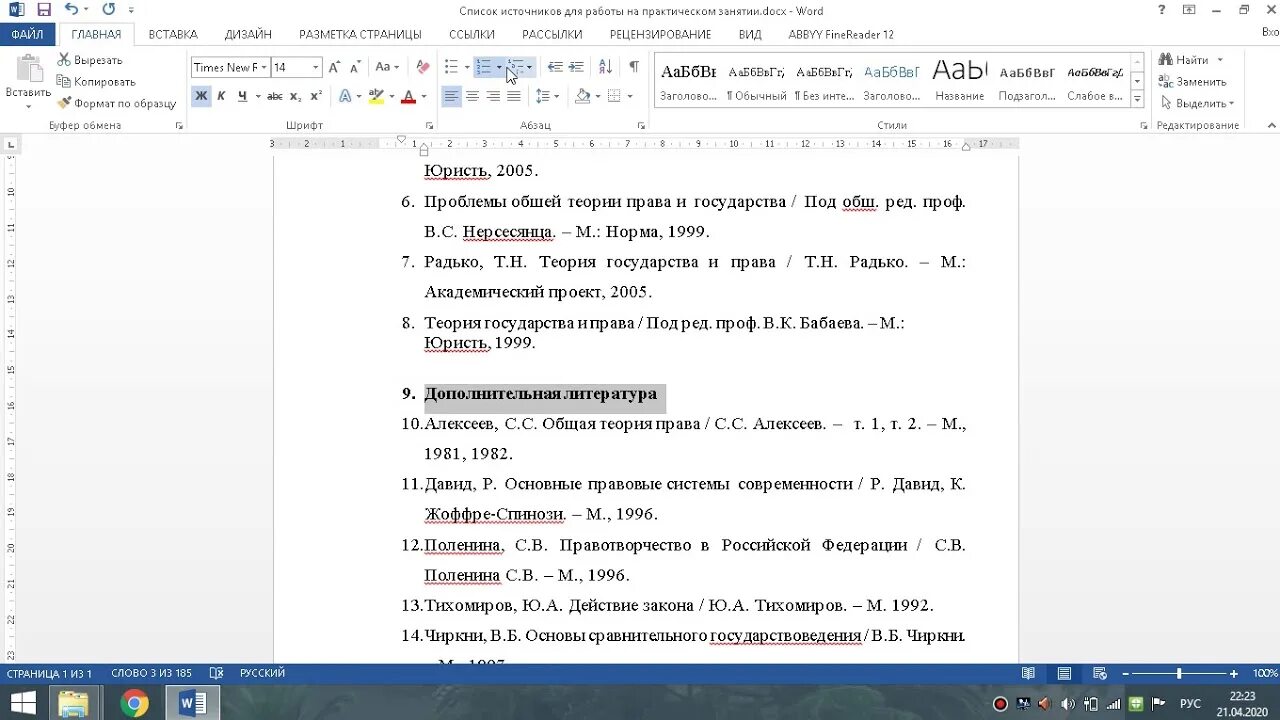Switch to the РЕЦЕНЗИРОВАНИЕ tab
Viewport: 1280px width, 720px height.
660,34
